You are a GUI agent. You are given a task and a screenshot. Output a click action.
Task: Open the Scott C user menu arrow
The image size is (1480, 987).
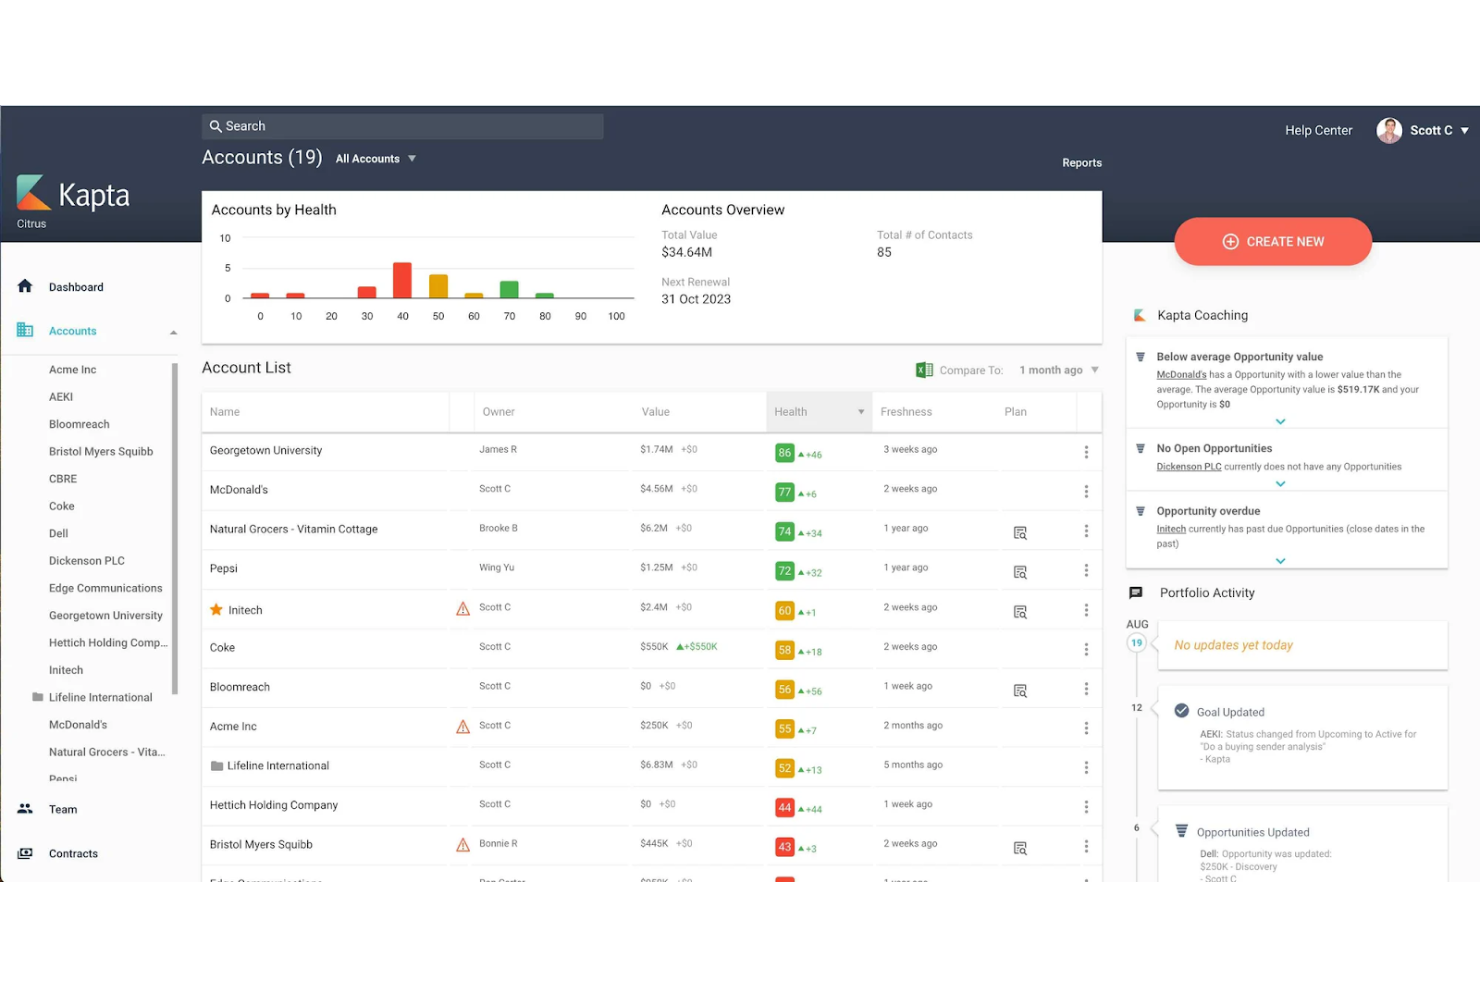(1465, 131)
